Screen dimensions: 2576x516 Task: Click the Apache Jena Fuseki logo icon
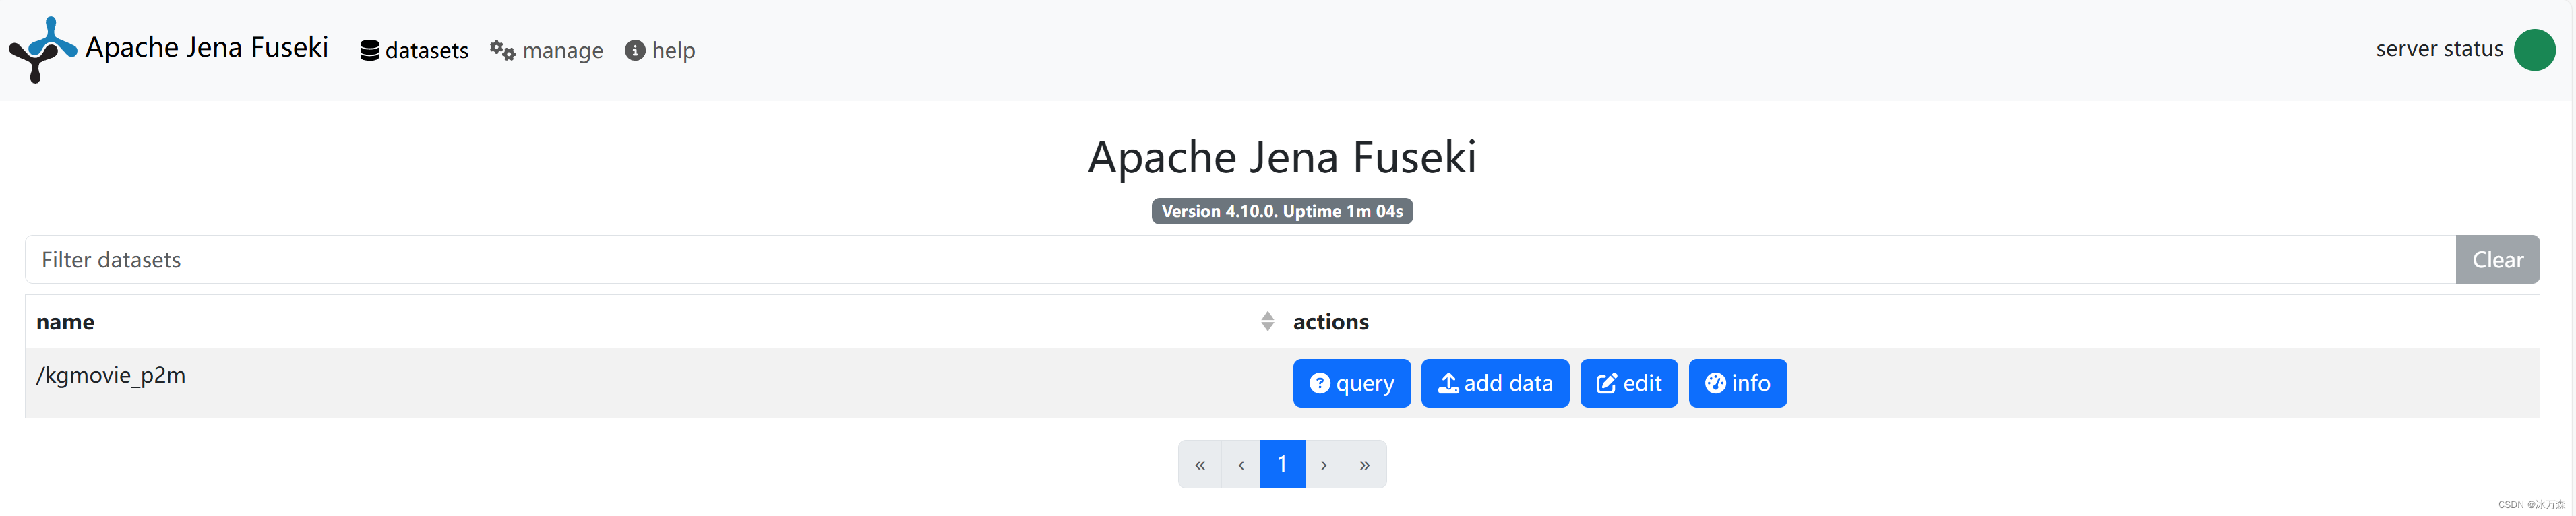coord(42,49)
